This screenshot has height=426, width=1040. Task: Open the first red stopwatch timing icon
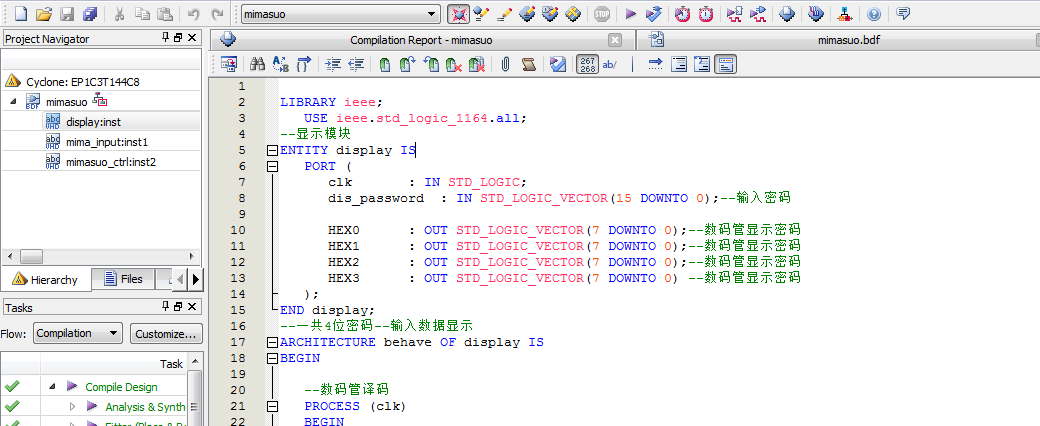682,13
